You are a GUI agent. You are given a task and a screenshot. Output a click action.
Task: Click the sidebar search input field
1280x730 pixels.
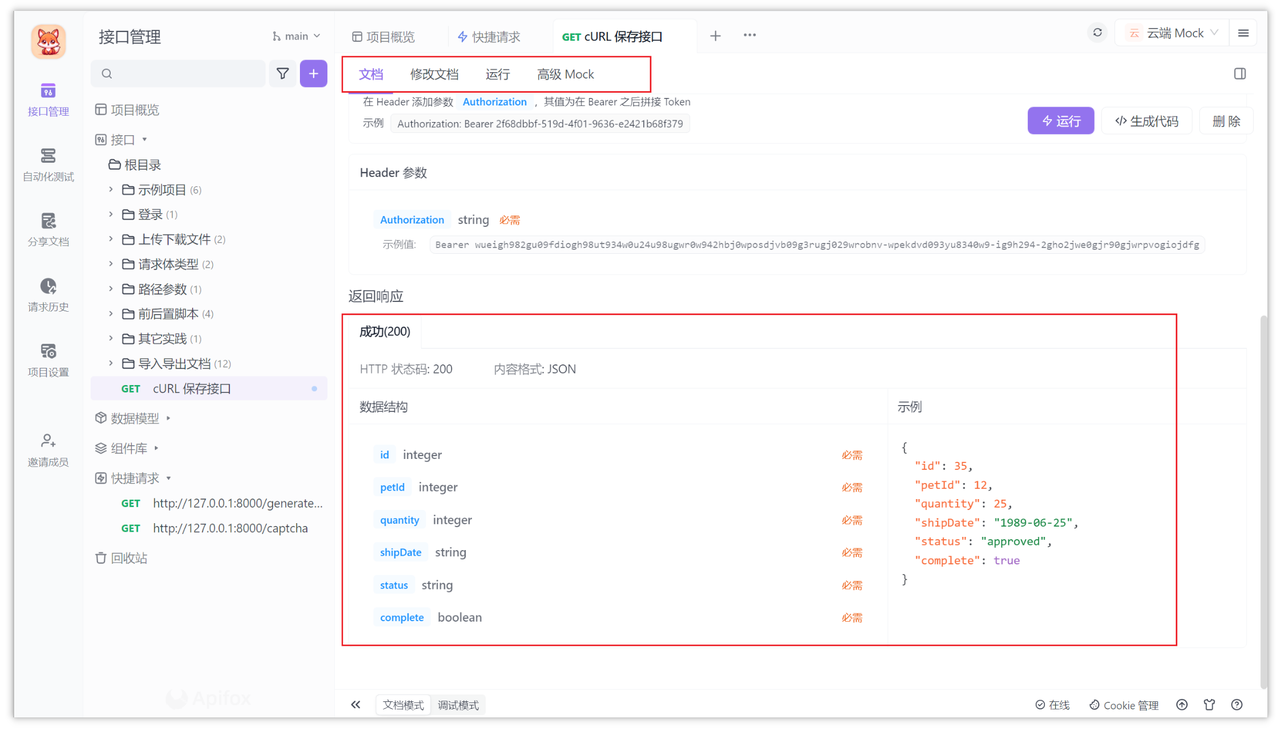pos(178,74)
